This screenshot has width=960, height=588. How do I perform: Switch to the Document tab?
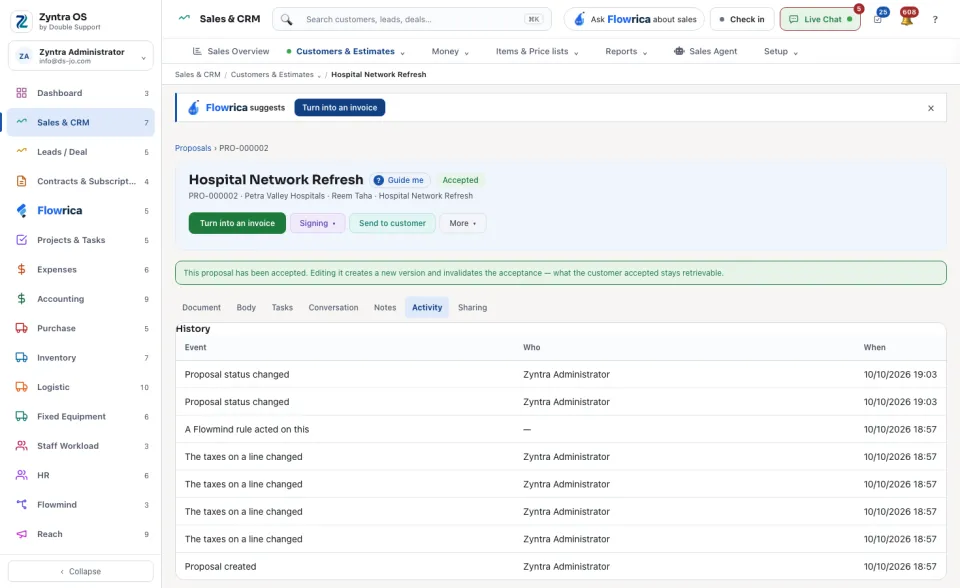tap(201, 307)
